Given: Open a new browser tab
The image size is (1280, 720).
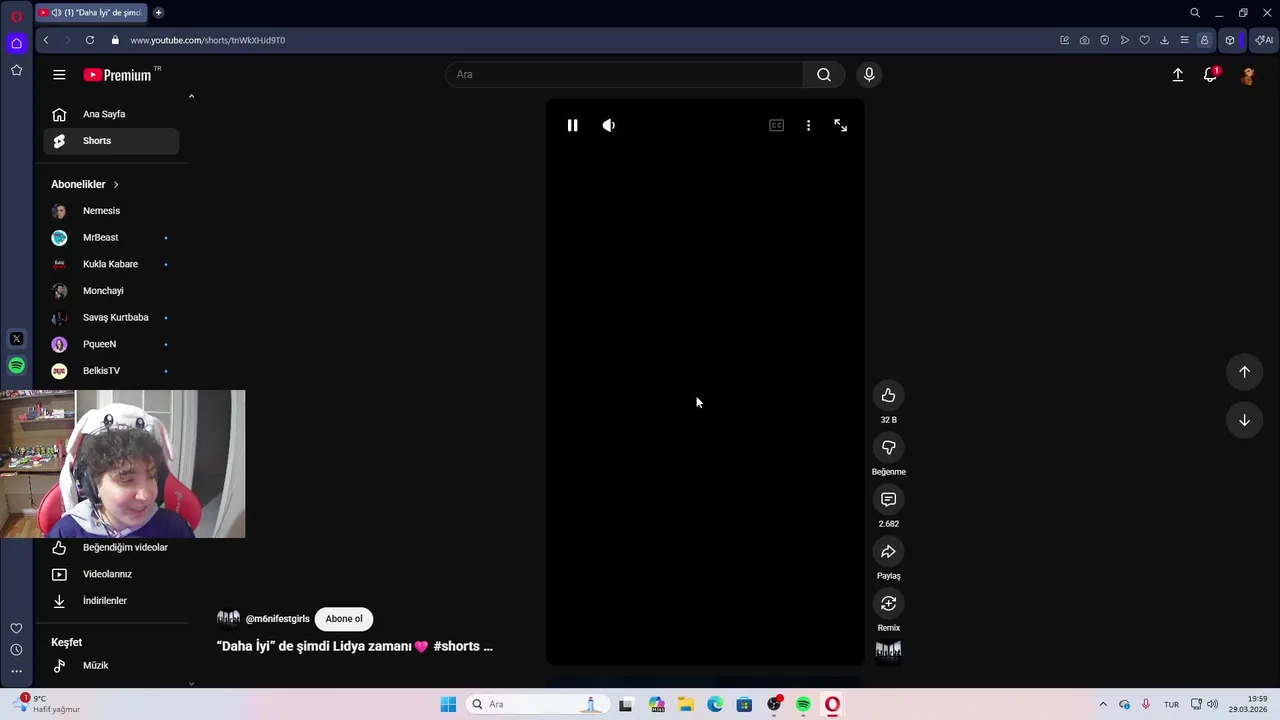Looking at the screenshot, I should tap(158, 13).
